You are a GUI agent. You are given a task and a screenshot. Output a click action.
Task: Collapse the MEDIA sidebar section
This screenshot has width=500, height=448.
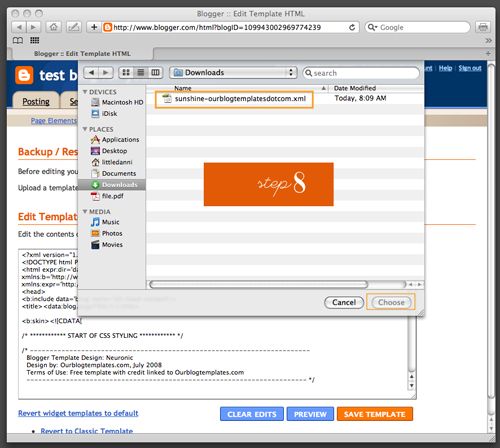tap(85, 211)
